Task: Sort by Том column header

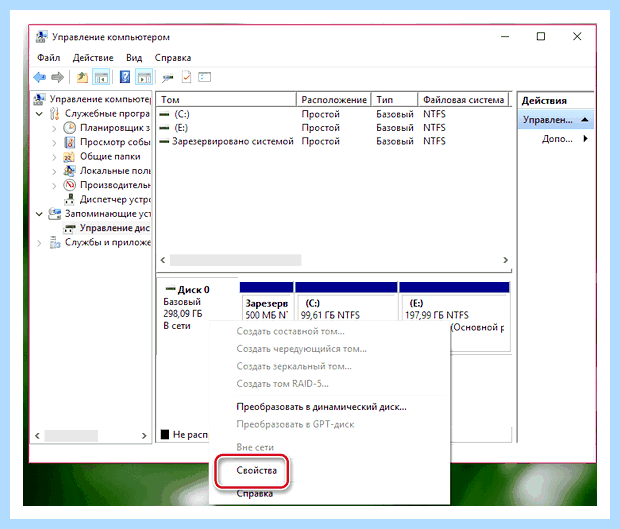Action: tap(226, 100)
